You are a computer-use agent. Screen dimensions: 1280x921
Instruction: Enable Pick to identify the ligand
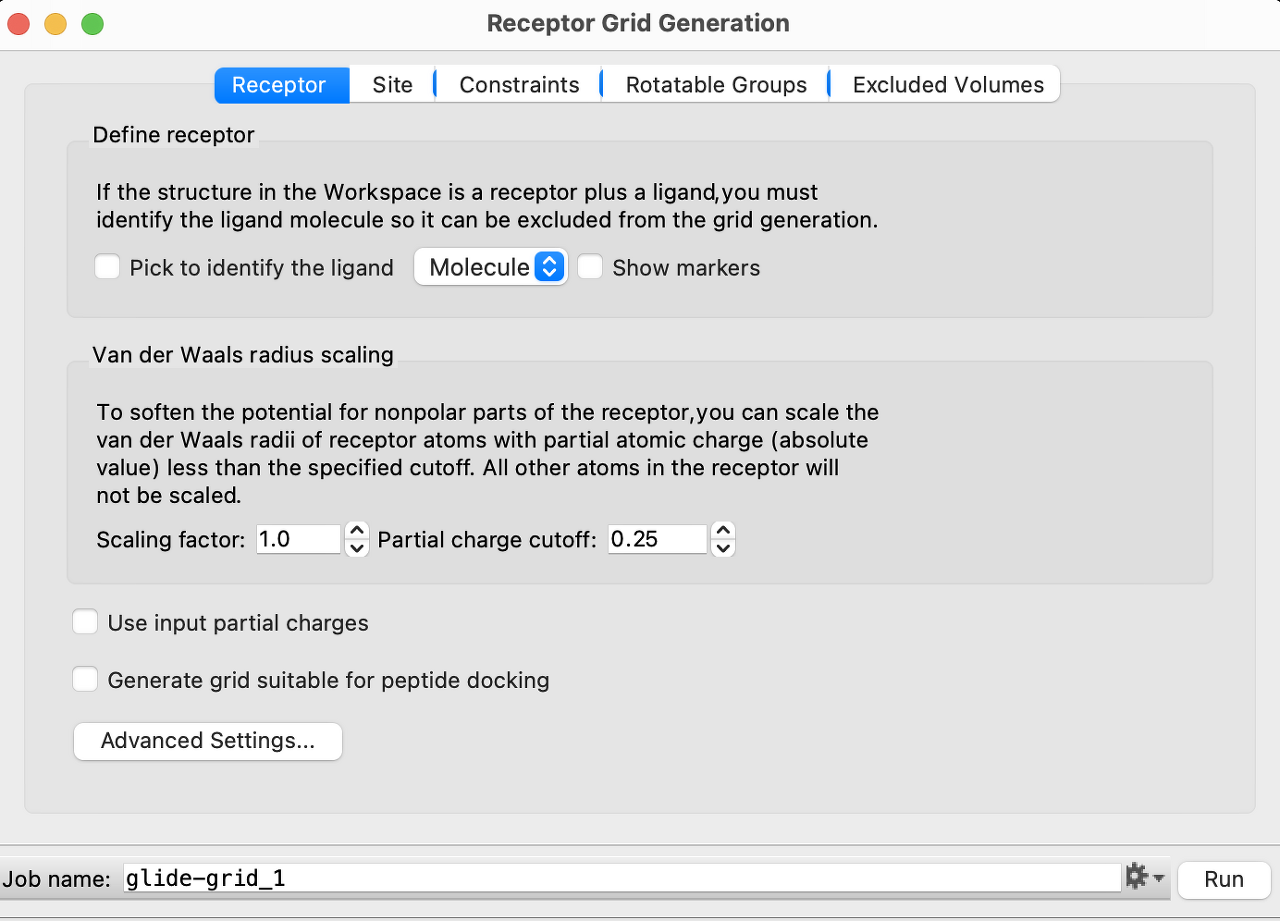click(x=107, y=267)
